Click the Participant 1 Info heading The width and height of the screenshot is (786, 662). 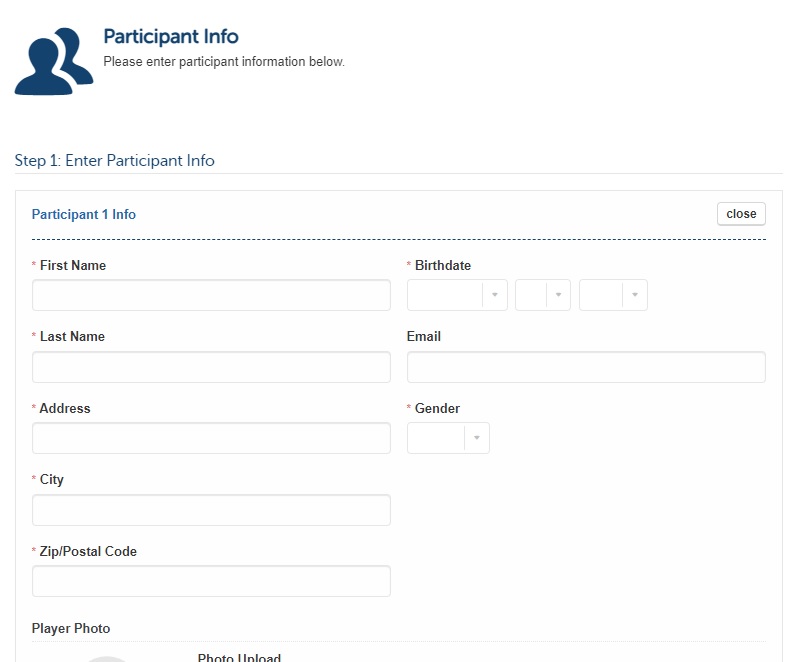(84, 214)
